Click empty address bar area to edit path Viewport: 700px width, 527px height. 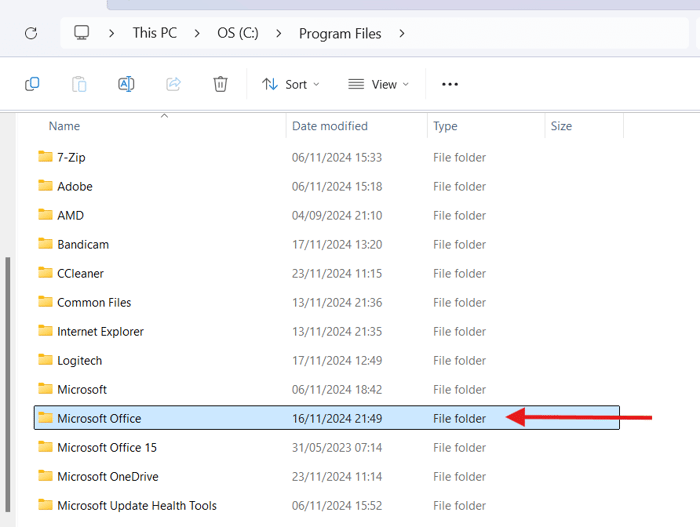(549, 33)
